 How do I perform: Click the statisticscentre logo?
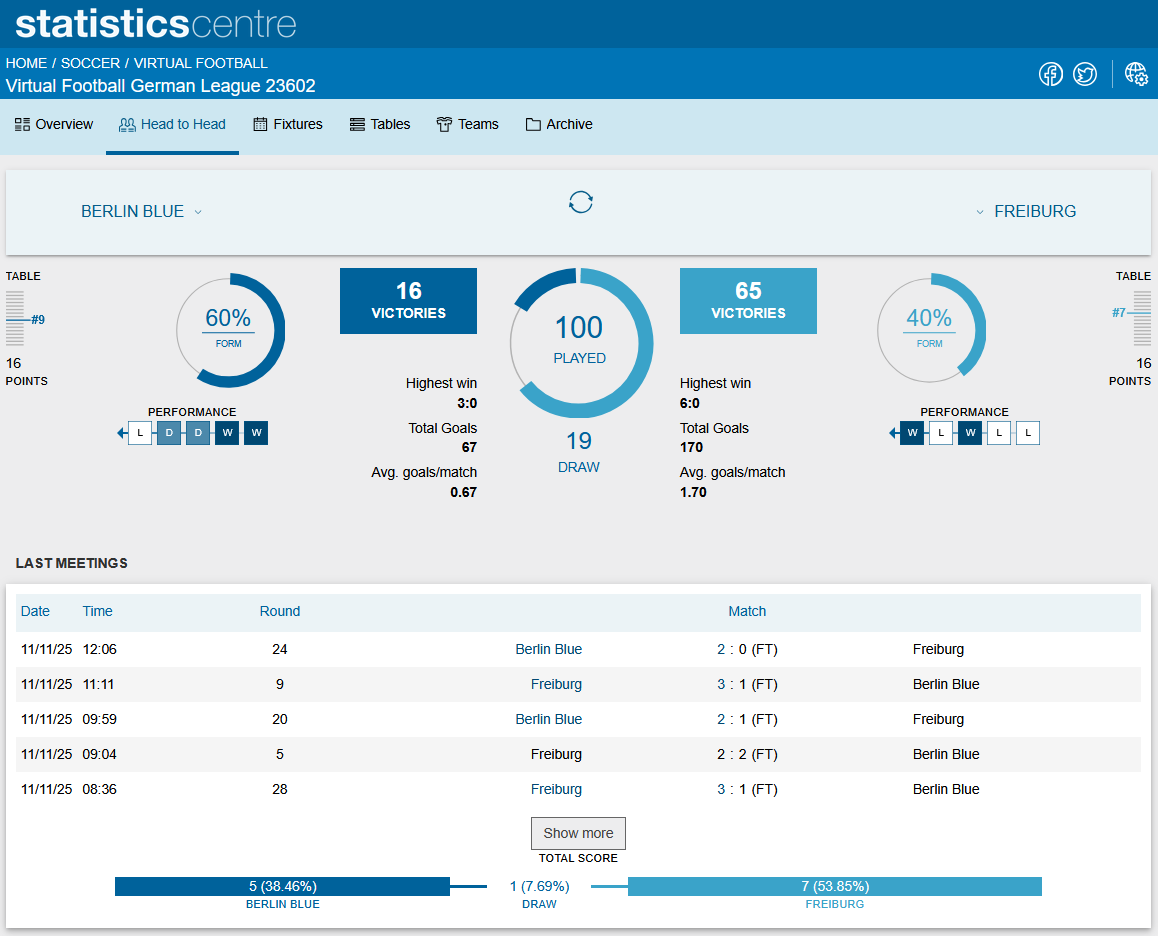click(x=155, y=24)
